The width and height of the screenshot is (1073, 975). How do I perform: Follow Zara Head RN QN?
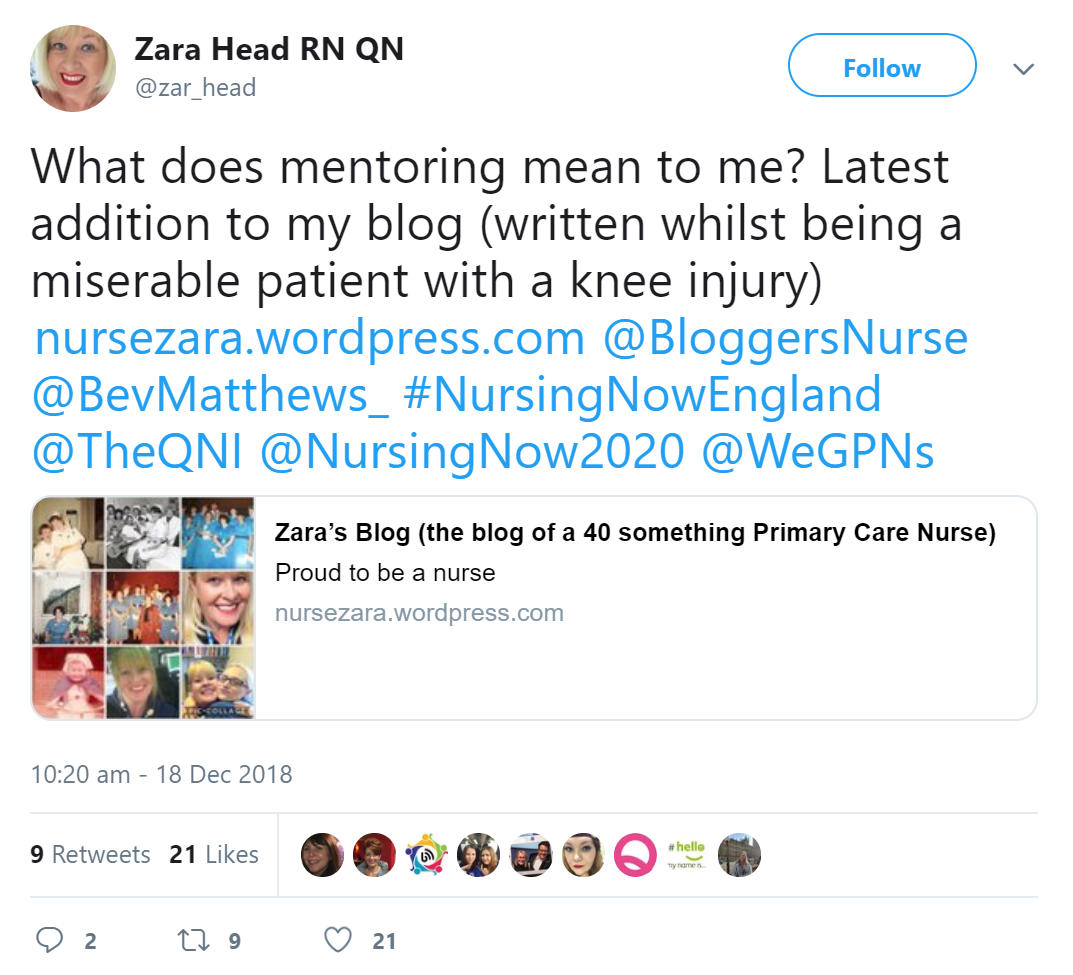[x=882, y=66]
